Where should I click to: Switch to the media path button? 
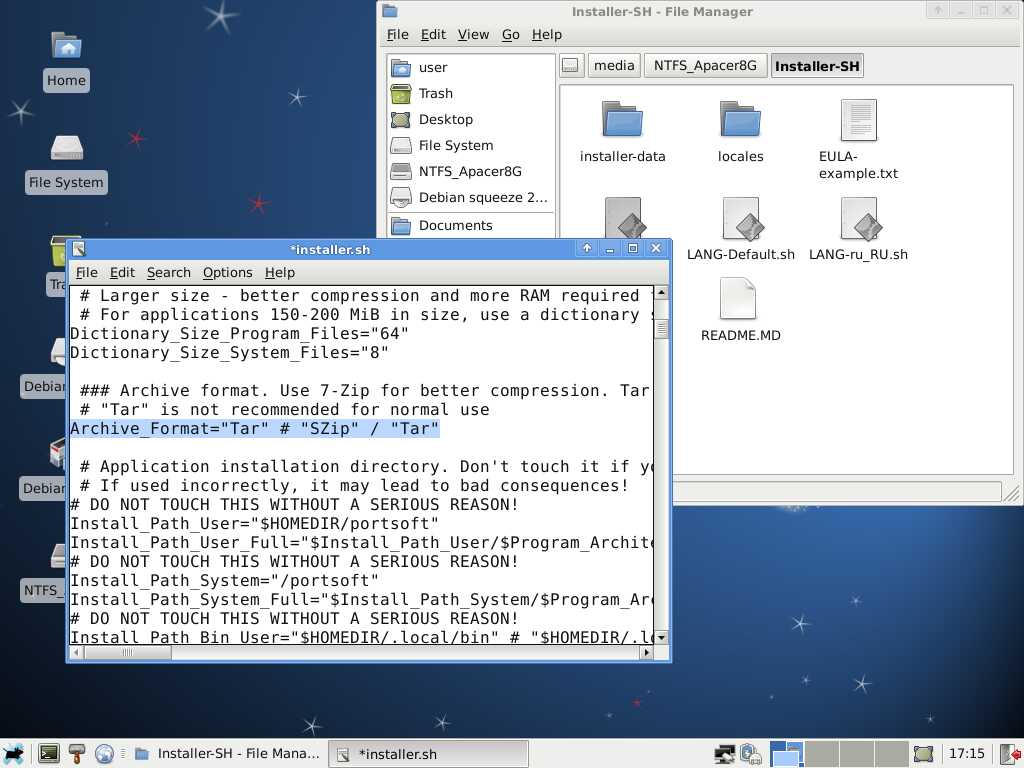click(x=613, y=66)
